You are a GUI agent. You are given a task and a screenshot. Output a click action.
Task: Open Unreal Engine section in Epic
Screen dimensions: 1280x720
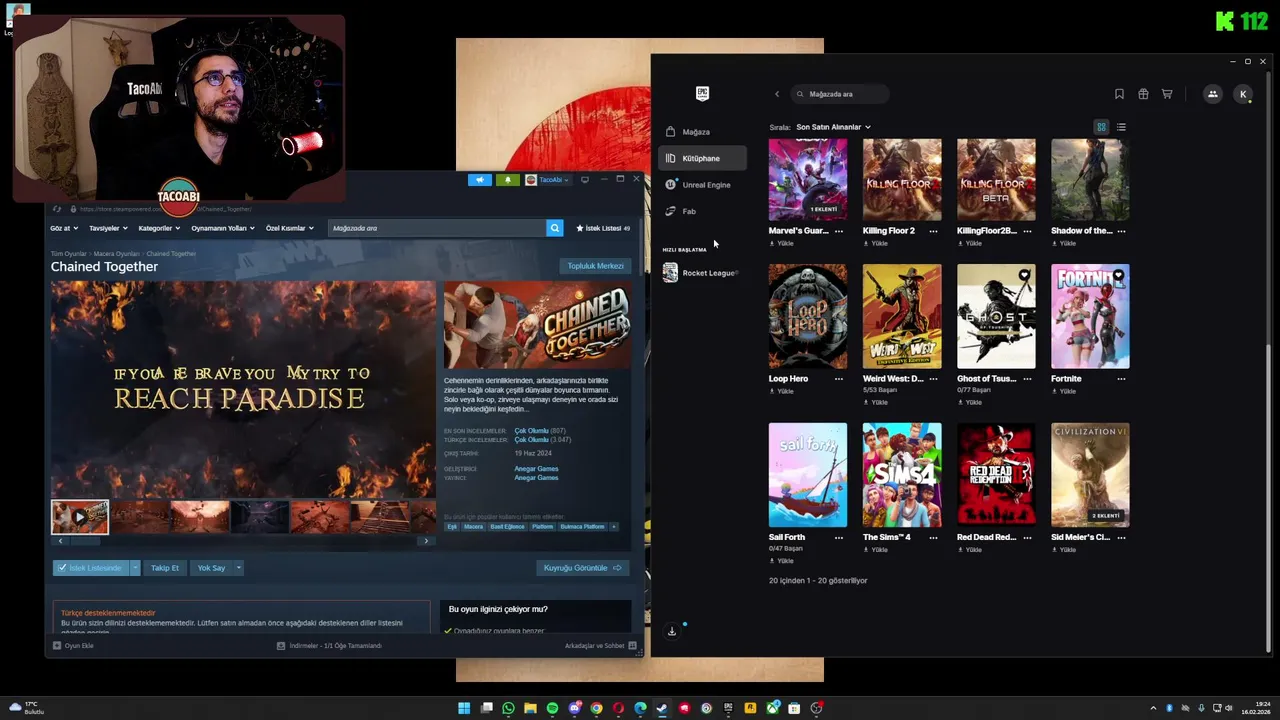(702, 185)
